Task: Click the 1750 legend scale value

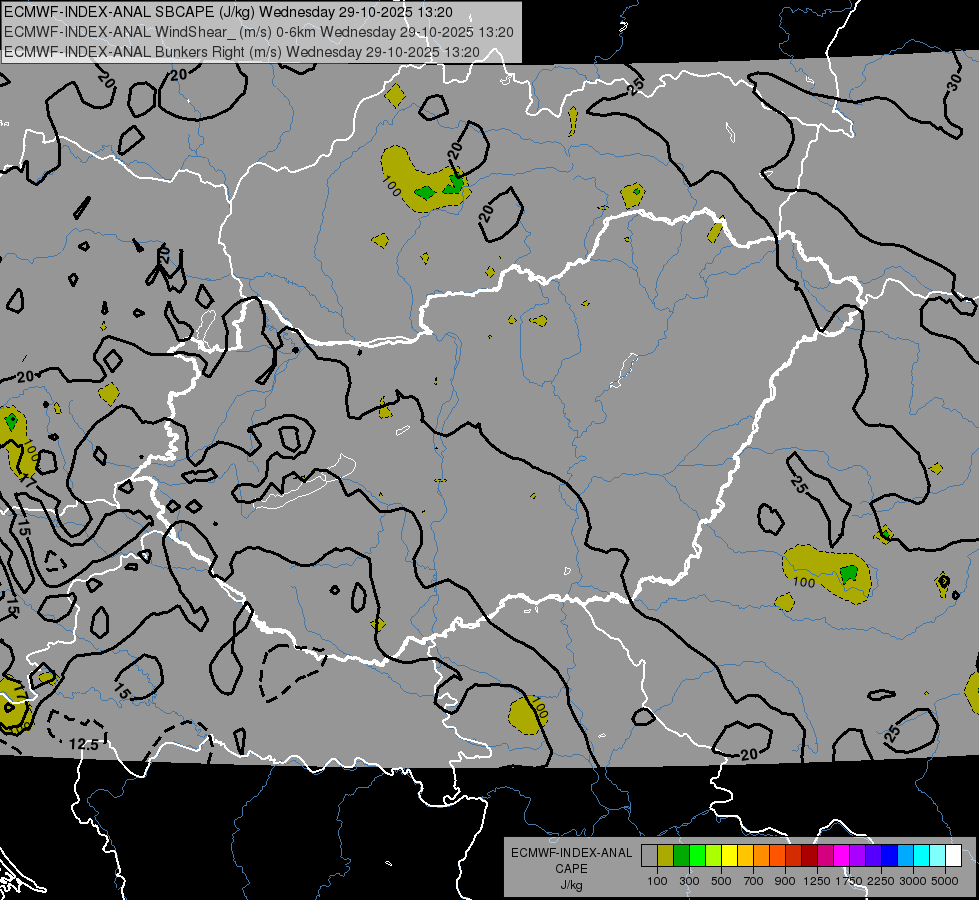Action: tap(849, 881)
